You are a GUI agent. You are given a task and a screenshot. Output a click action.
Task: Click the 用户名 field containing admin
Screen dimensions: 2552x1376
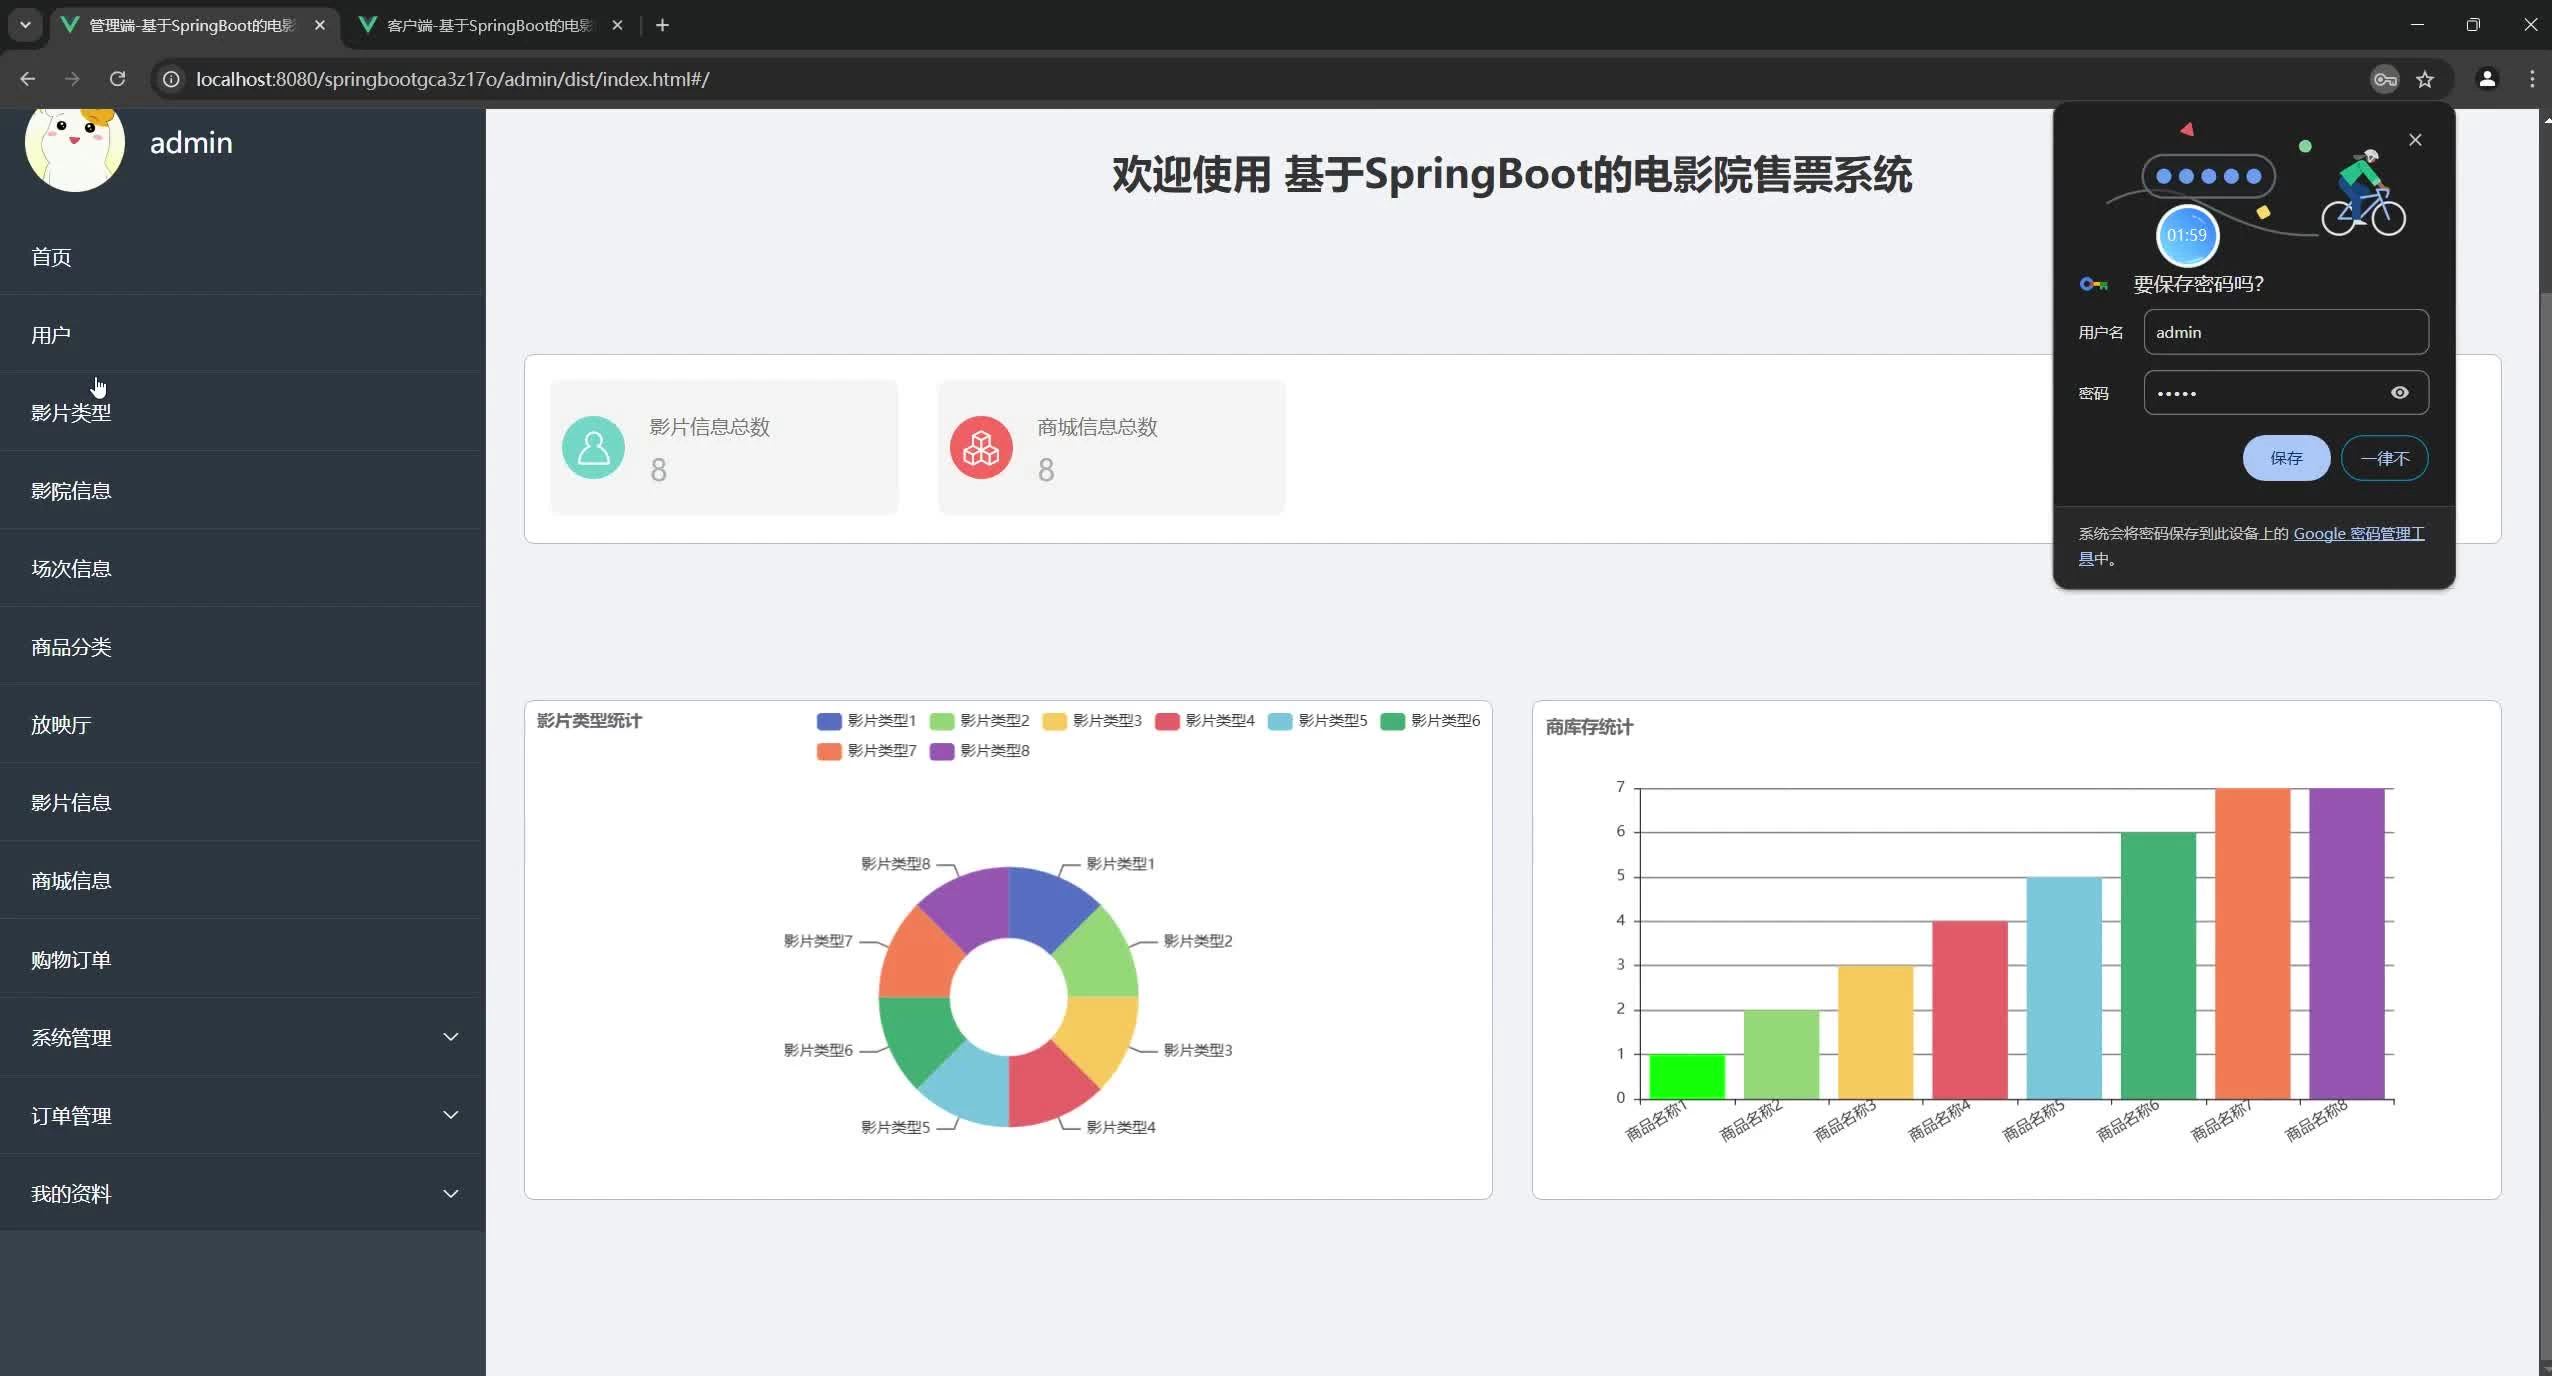tap(2285, 332)
